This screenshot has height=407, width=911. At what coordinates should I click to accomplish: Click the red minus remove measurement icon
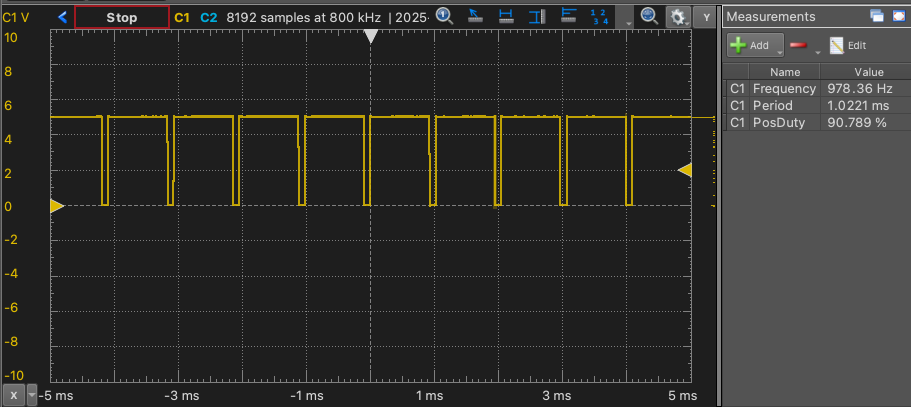(799, 45)
